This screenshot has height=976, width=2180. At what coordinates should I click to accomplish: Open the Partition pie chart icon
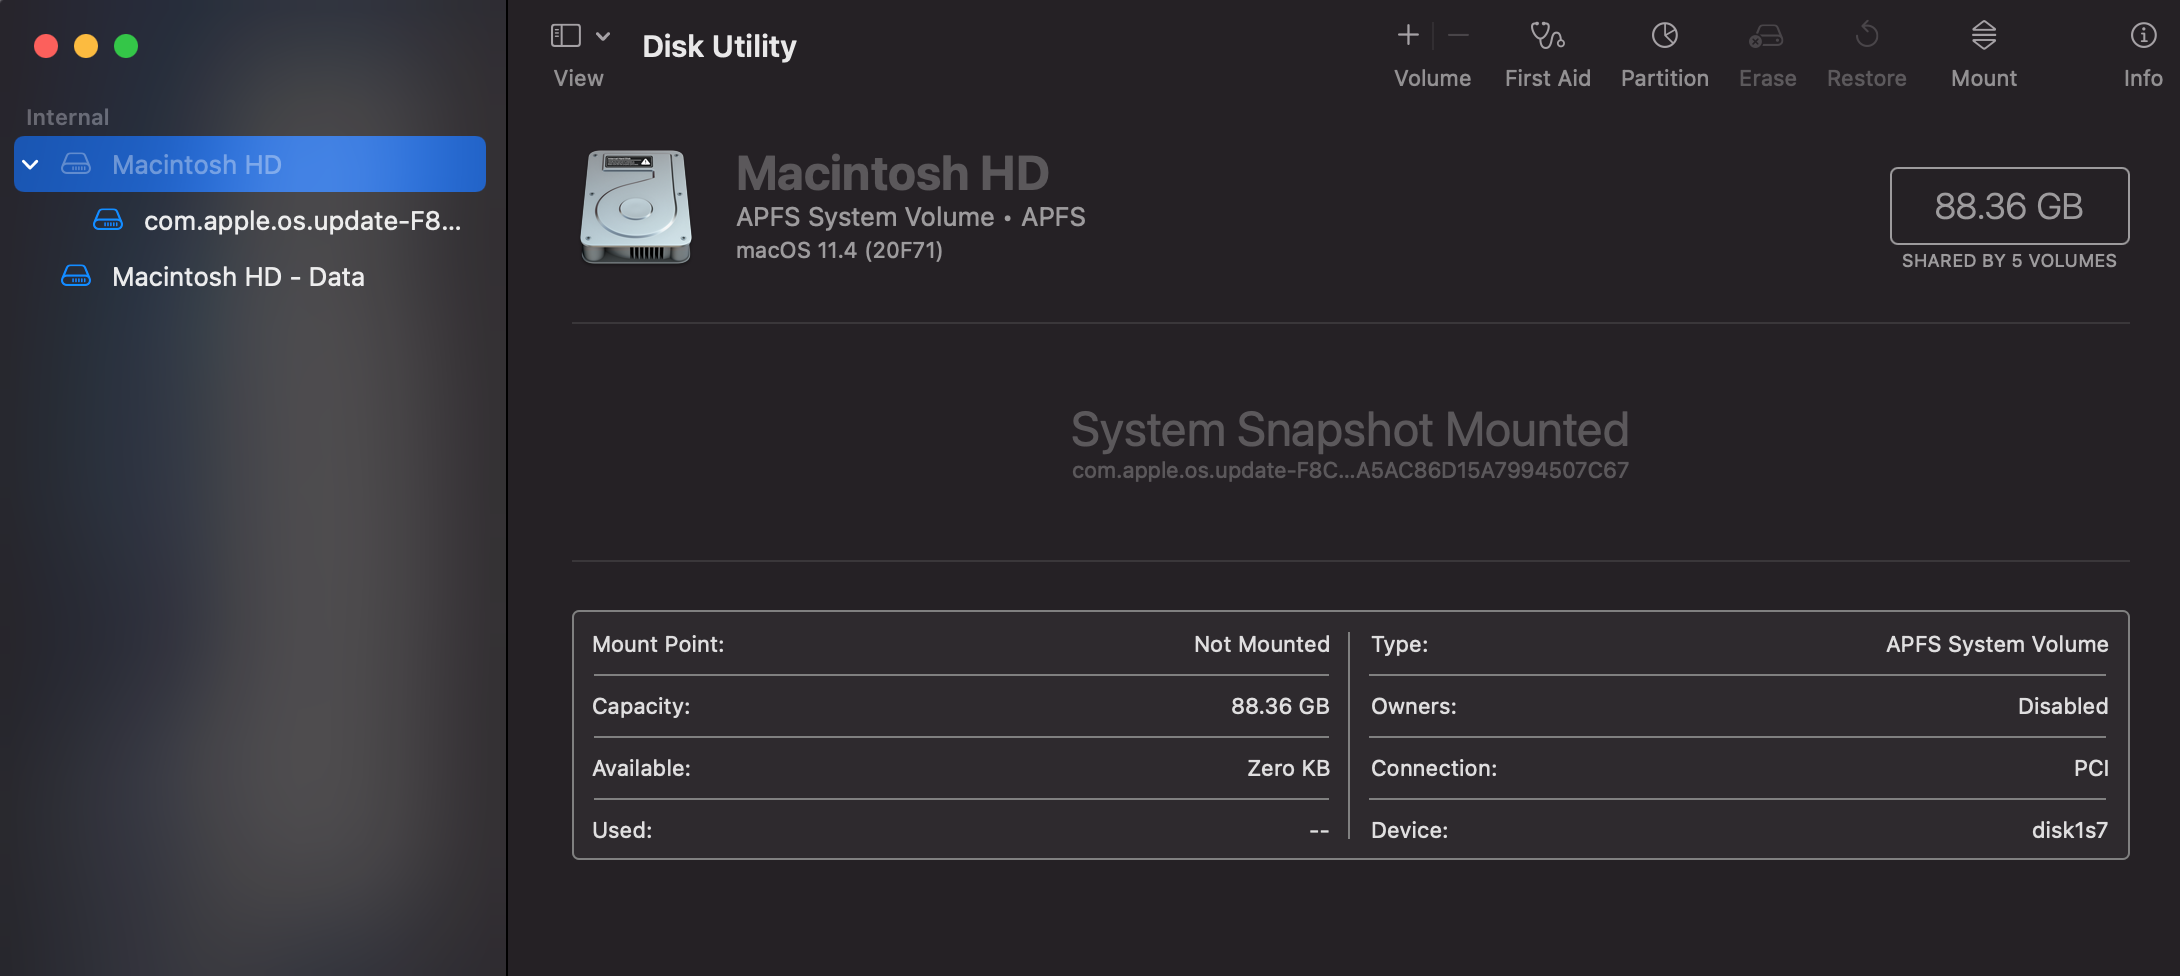click(x=1665, y=36)
